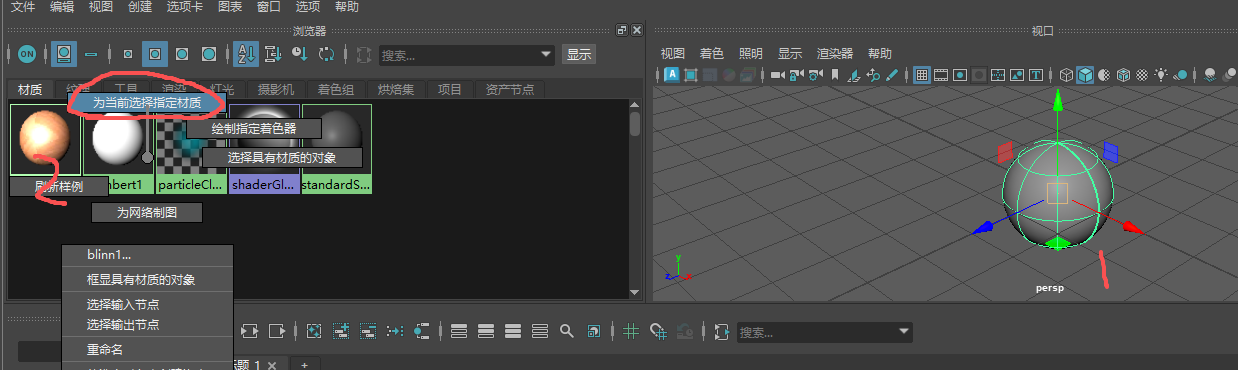Sort browser nodes by time
The image size is (1238, 370).
pos(299,54)
